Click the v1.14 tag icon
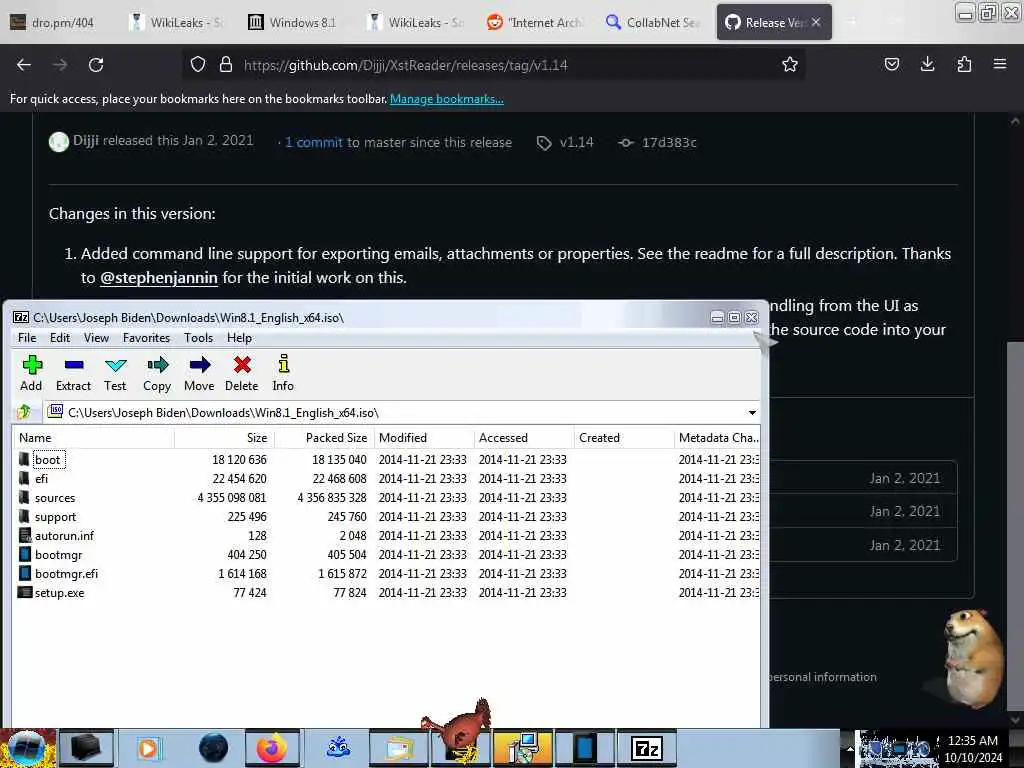The image size is (1024, 768). tap(543, 143)
